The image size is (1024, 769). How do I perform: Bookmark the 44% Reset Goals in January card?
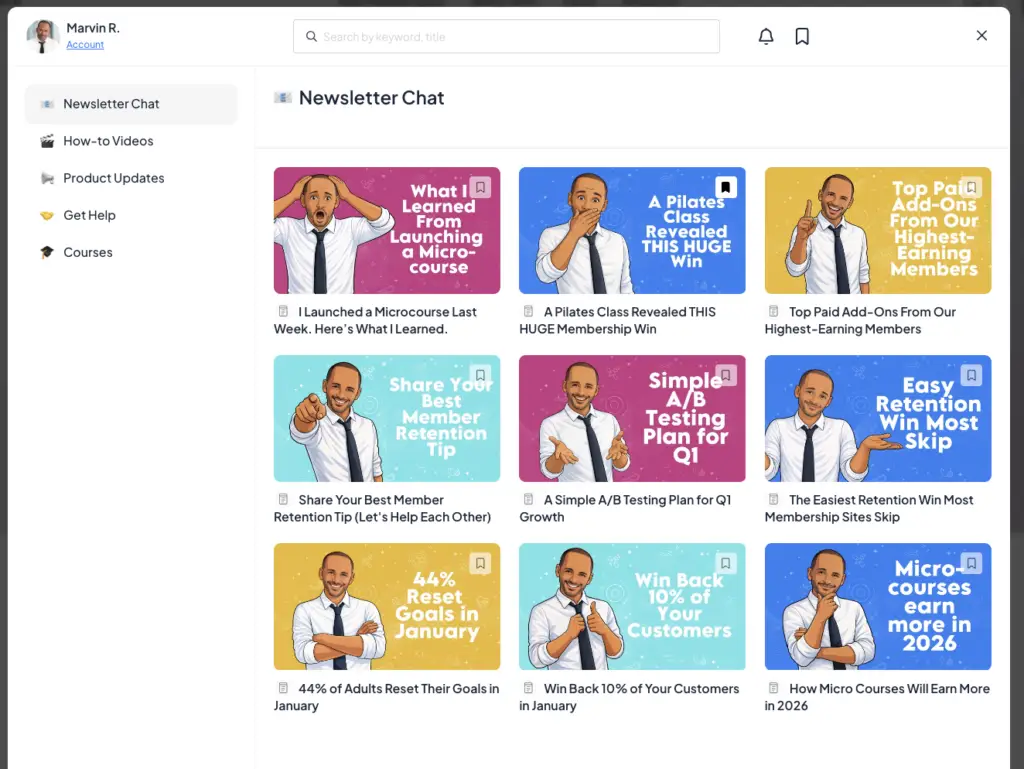tap(480, 563)
